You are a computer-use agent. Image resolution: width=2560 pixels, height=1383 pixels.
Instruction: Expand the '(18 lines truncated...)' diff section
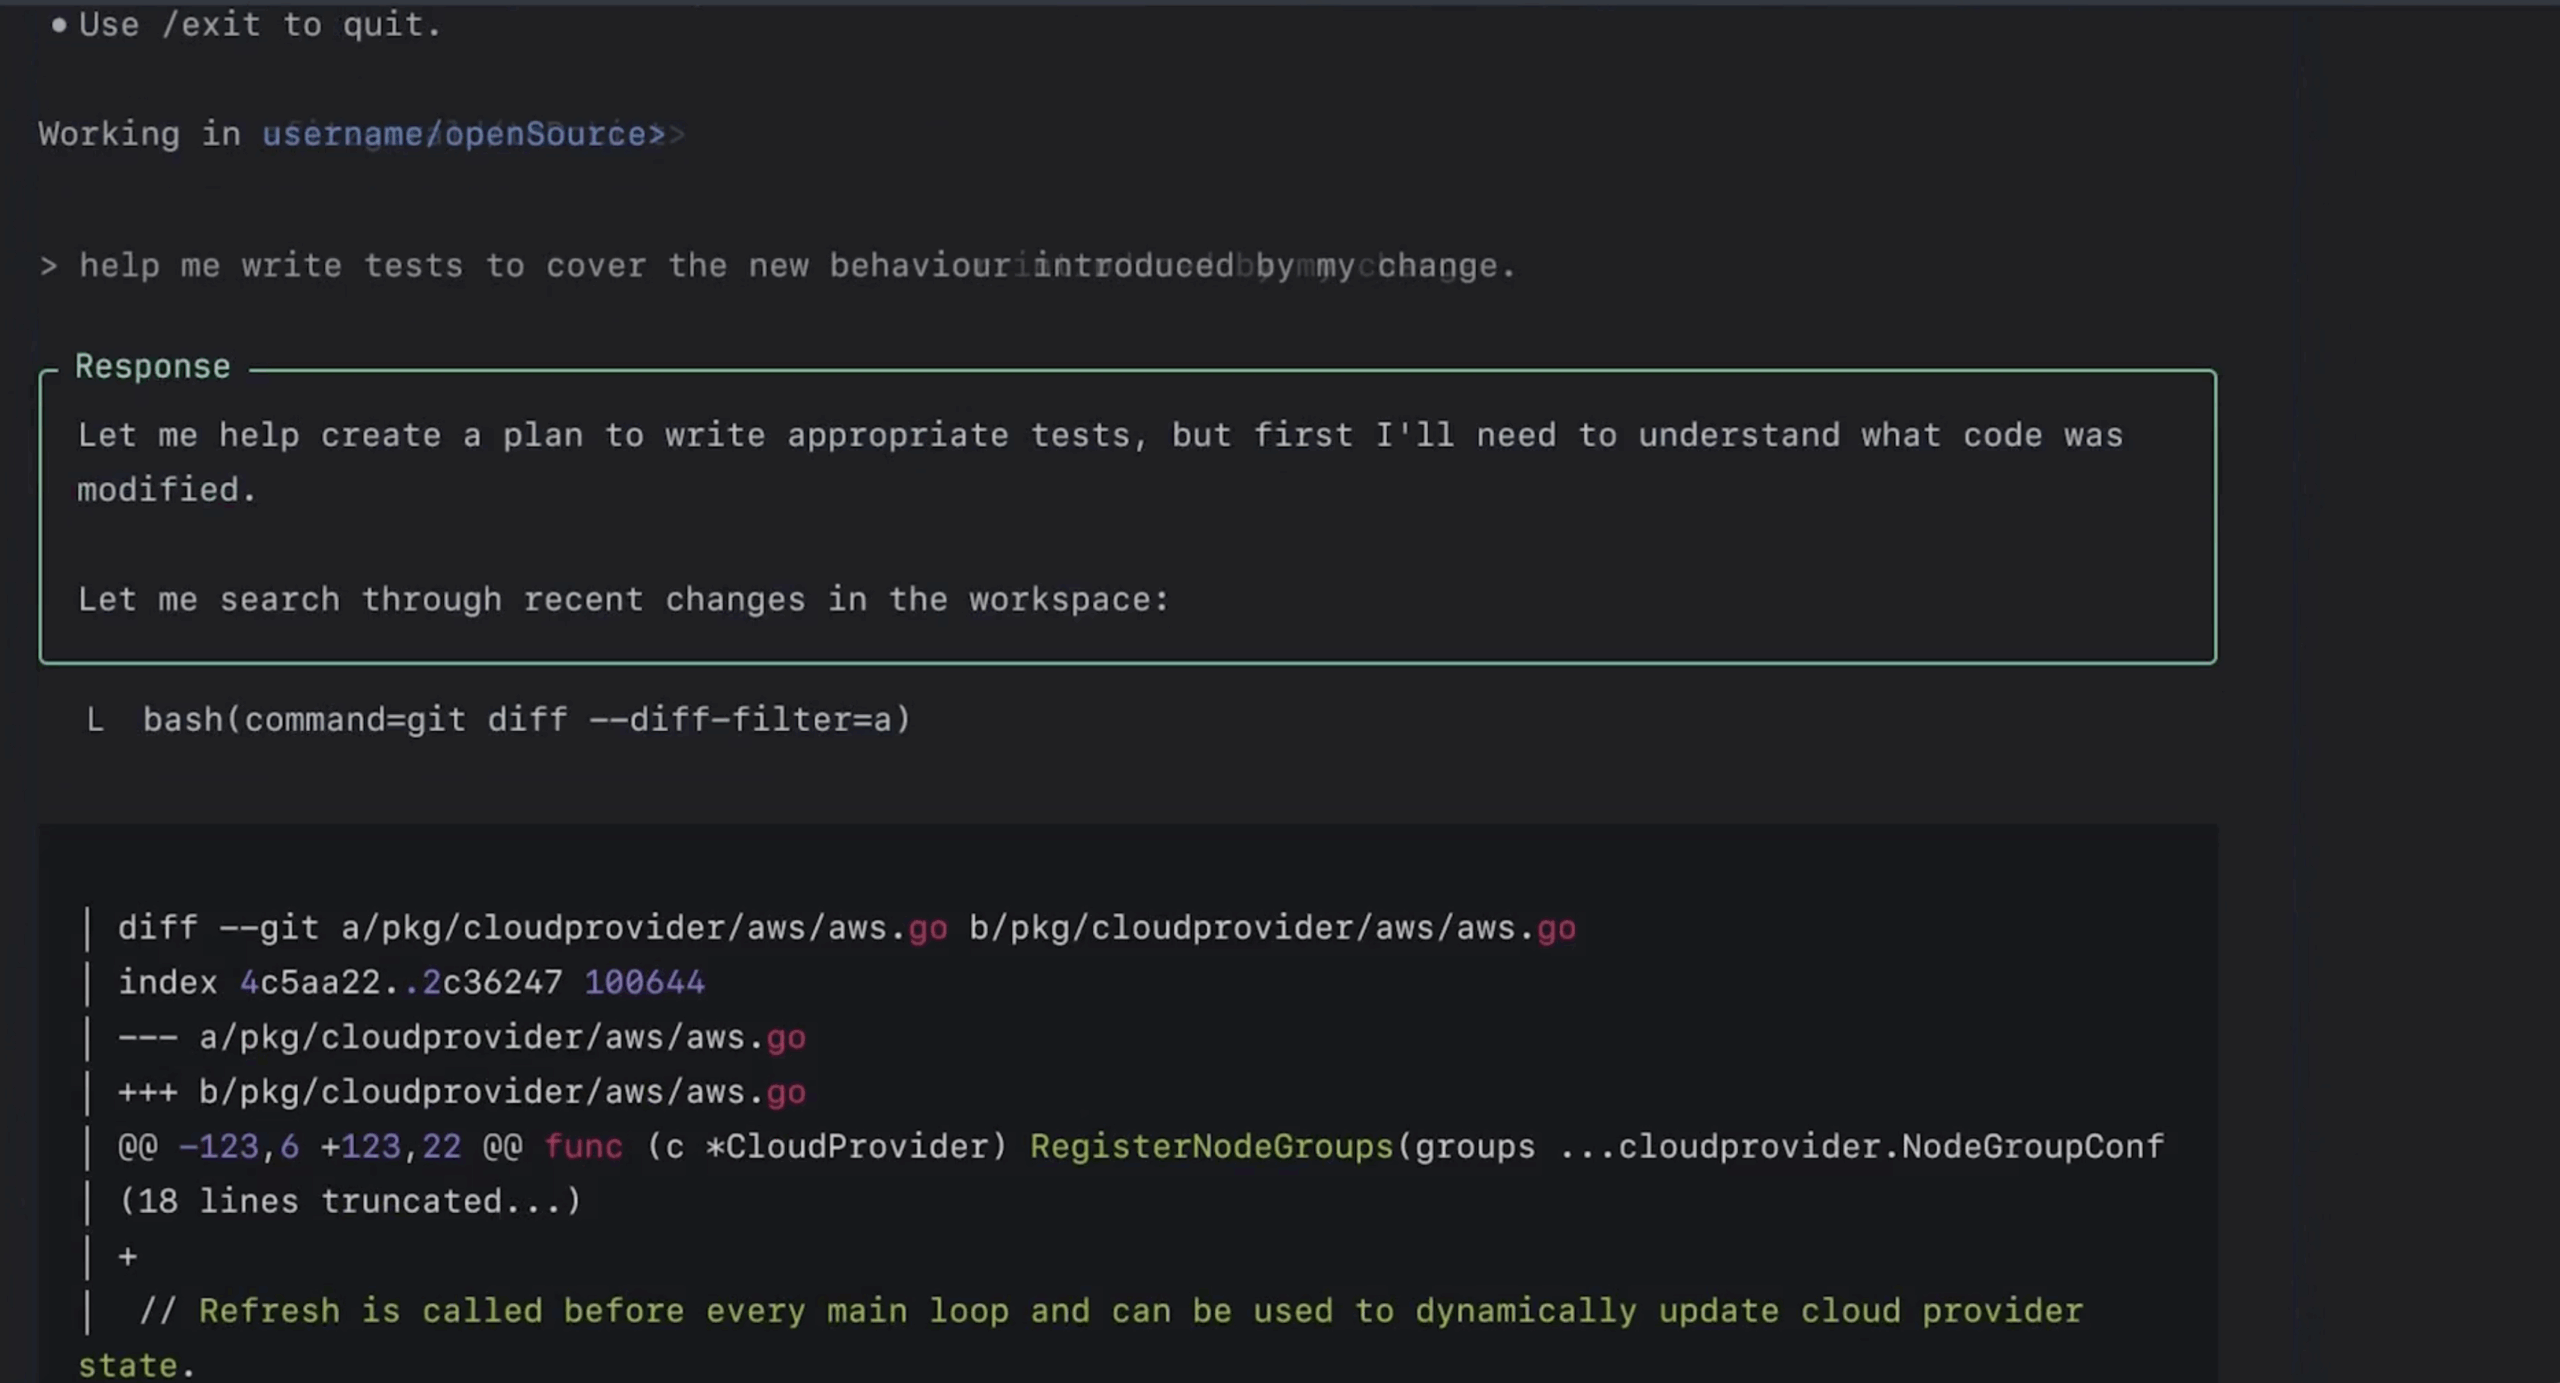pyautogui.click(x=349, y=1201)
